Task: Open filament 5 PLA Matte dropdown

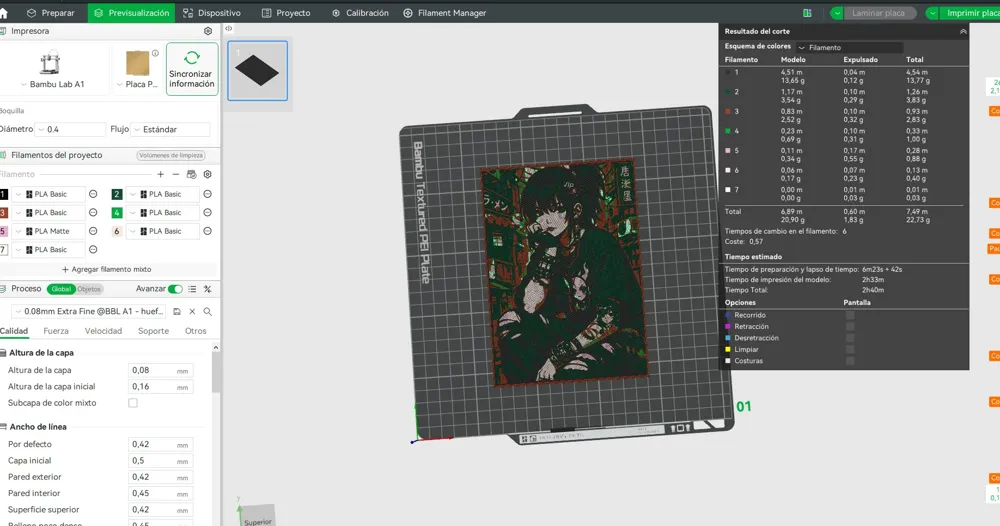Action: 48,231
